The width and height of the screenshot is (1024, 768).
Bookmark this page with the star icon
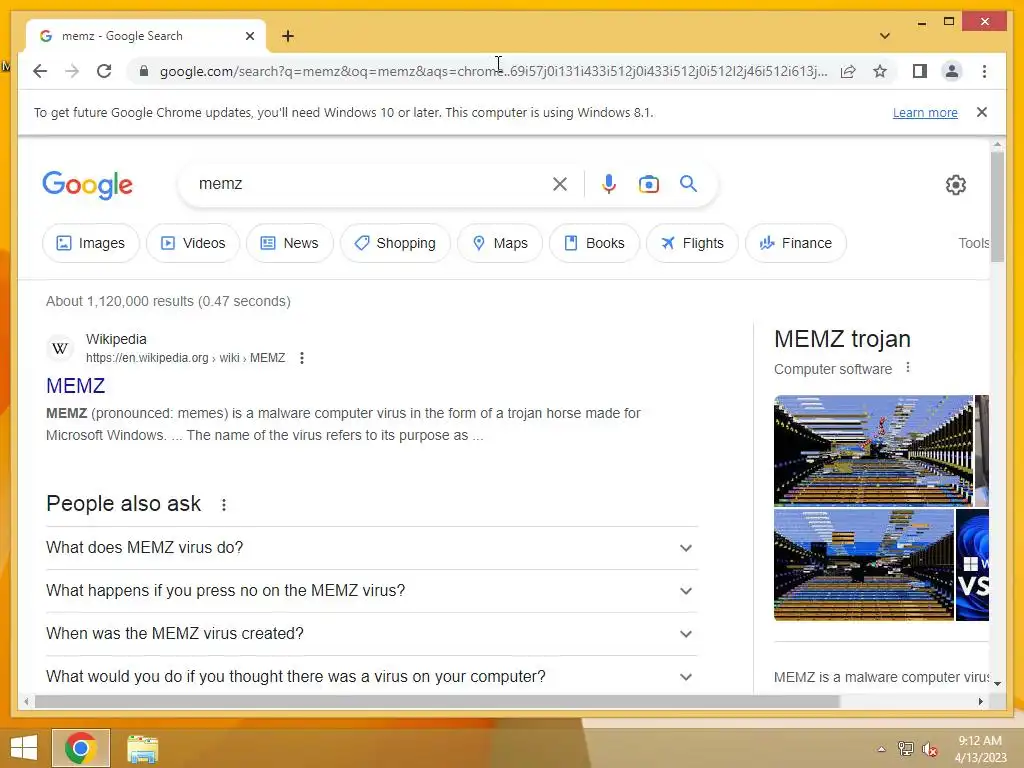(880, 71)
